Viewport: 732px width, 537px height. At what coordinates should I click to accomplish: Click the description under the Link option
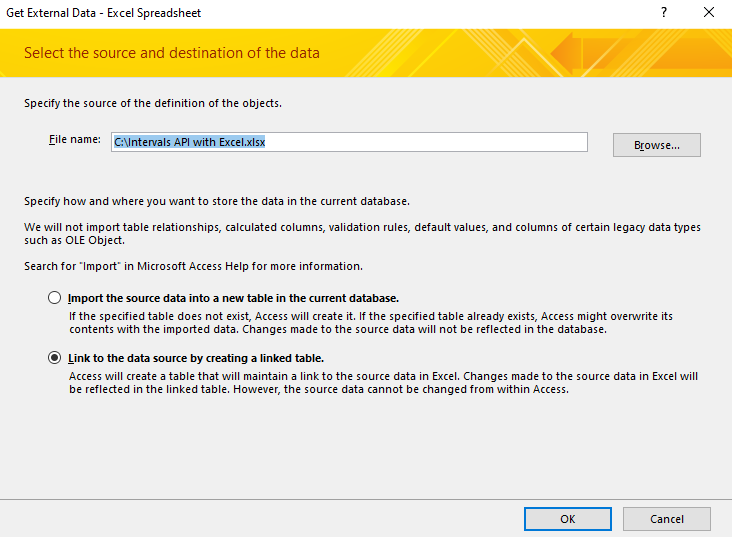point(383,383)
